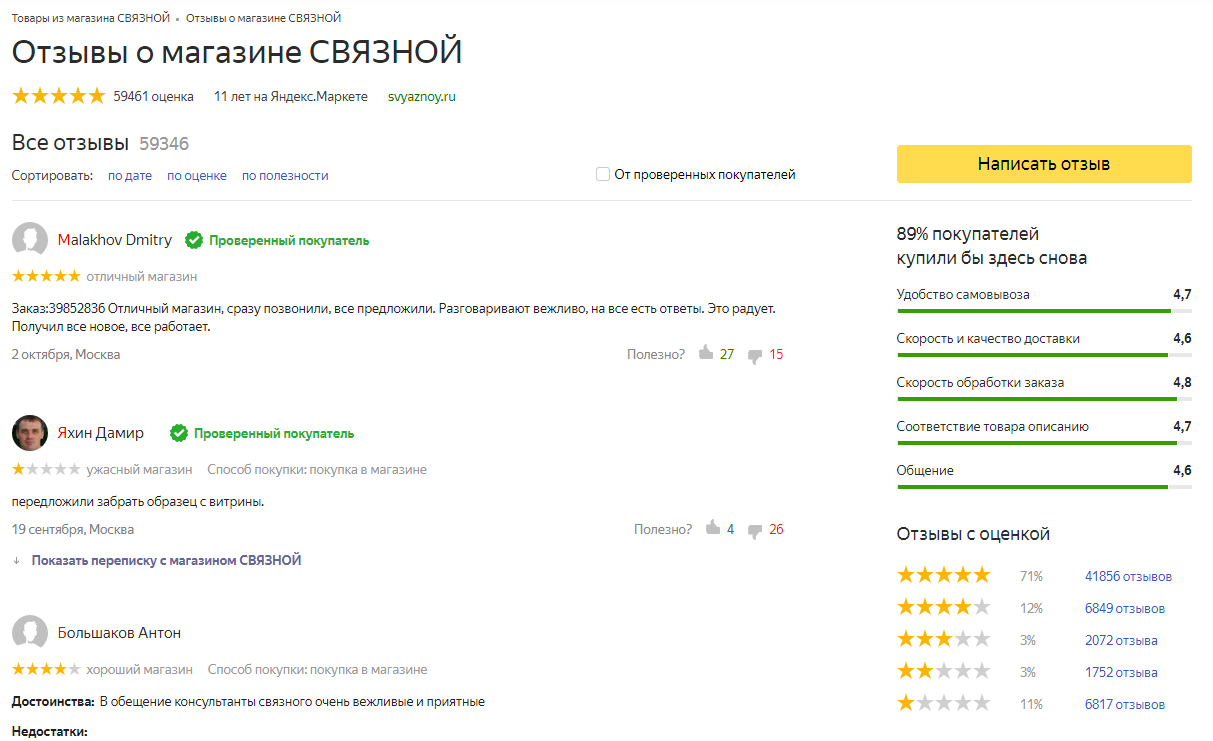Click 'Скорость обработки заказа' rating bar
The height and width of the screenshot is (741, 1213).
coord(1044,399)
